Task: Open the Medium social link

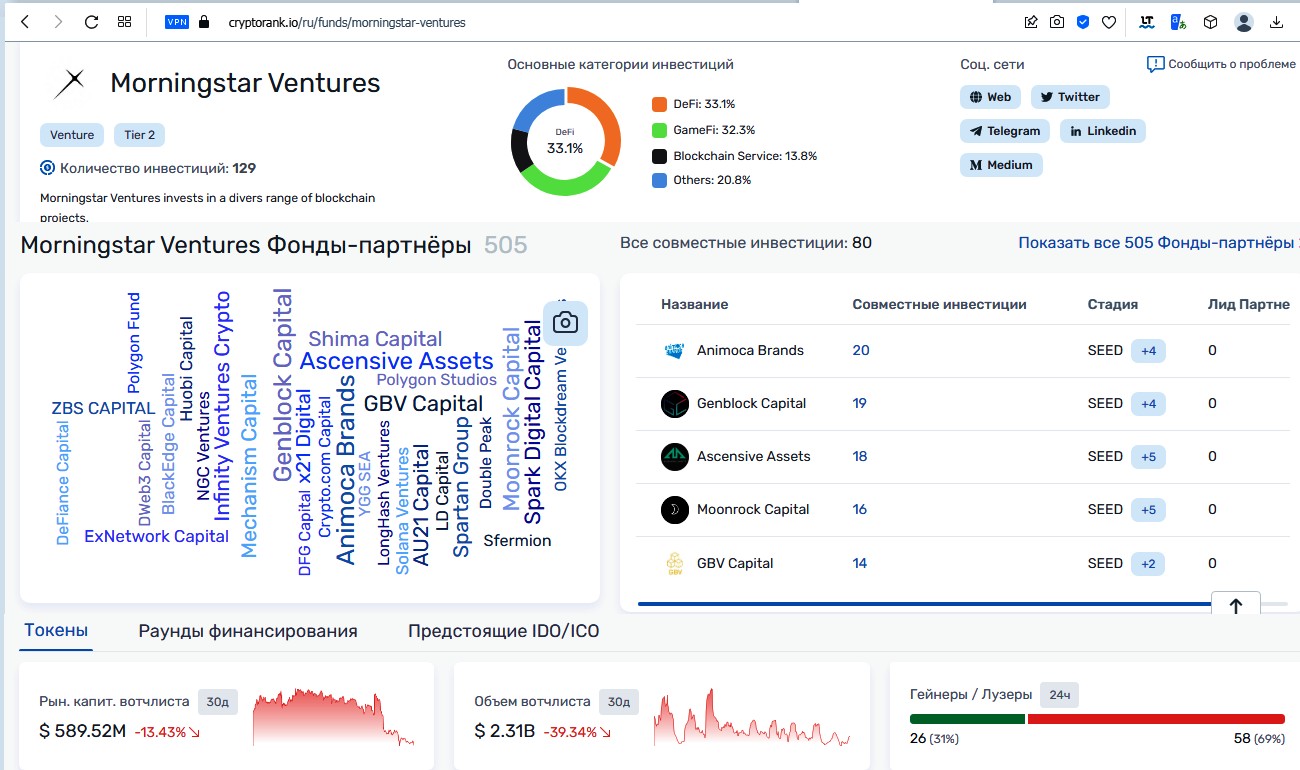Action: coord(1001,165)
